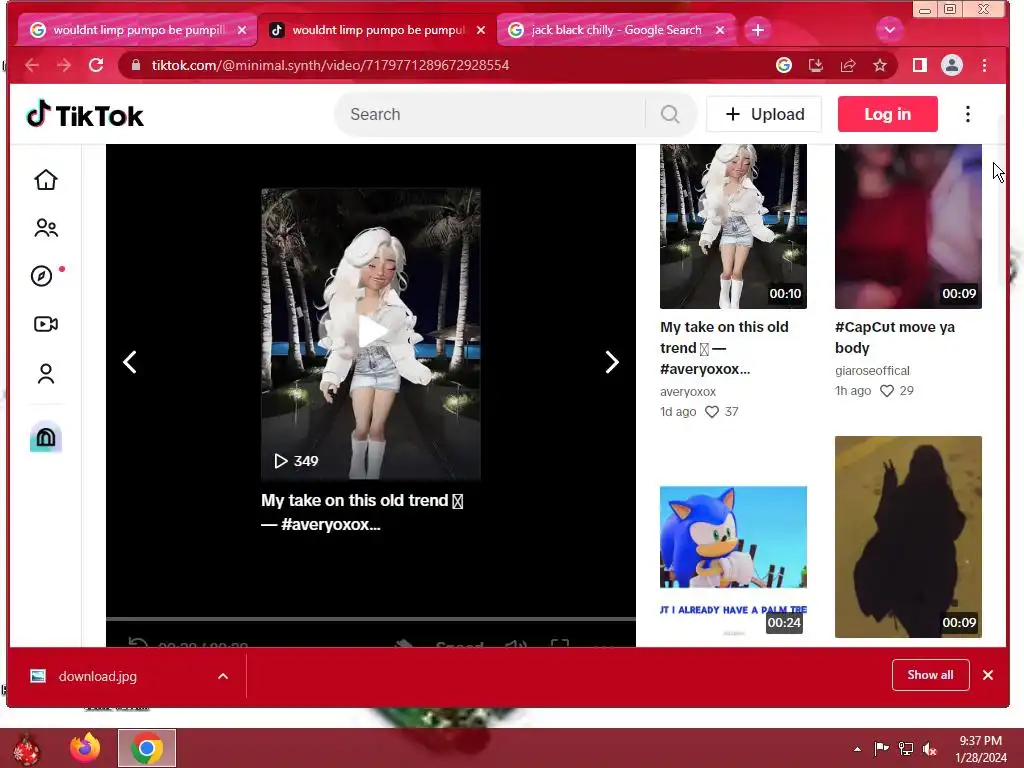Click the video caption under the player
This screenshot has width=1024, height=768.
362,512
